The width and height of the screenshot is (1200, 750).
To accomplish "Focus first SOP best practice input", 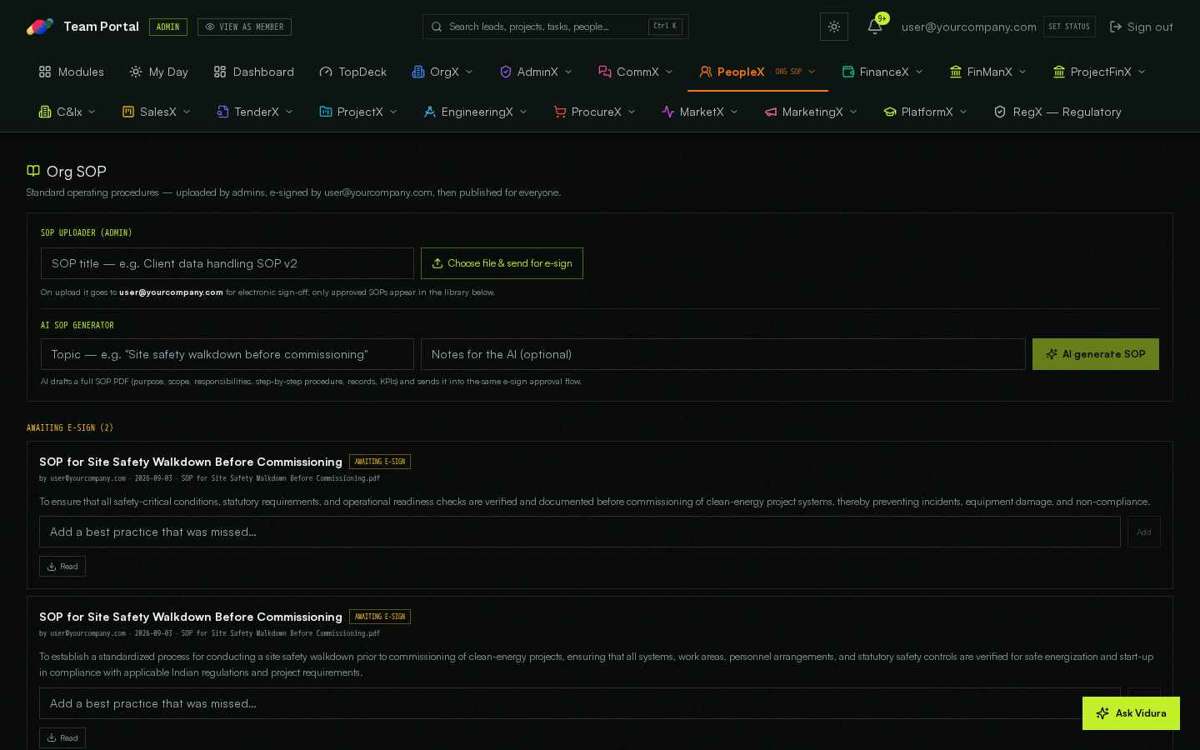I will [580, 532].
